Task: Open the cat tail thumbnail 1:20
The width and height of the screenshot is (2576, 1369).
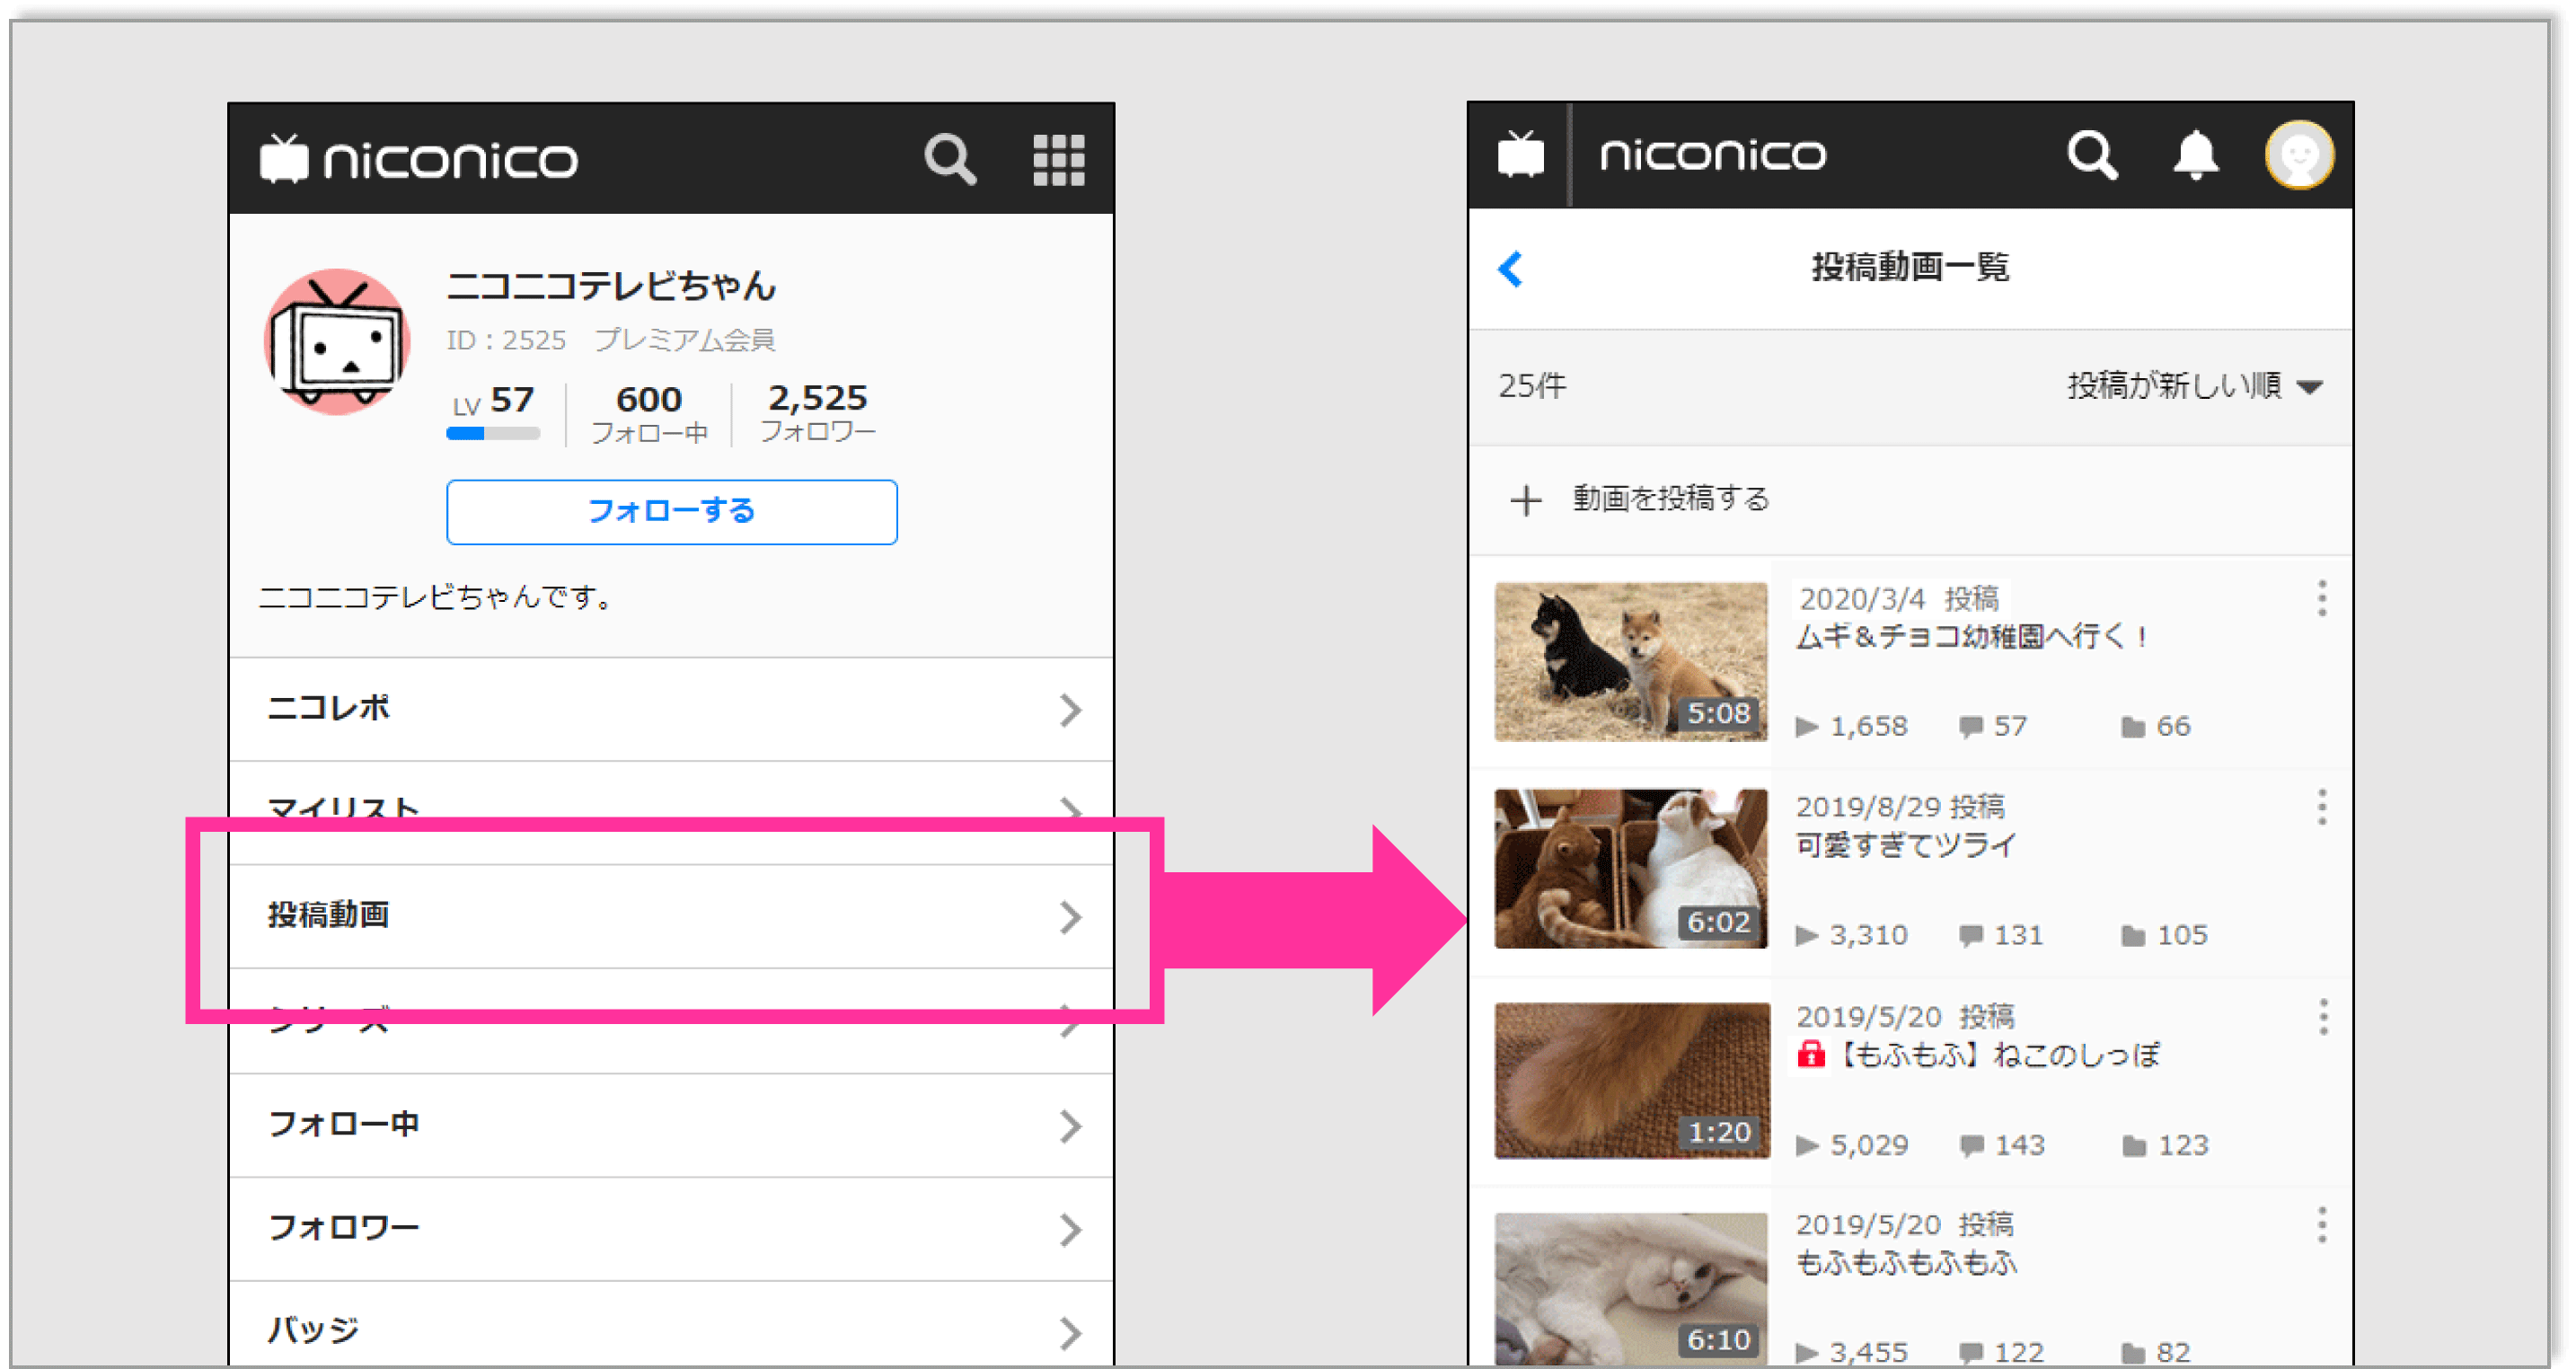Action: pyautogui.click(x=1630, y=1080)
